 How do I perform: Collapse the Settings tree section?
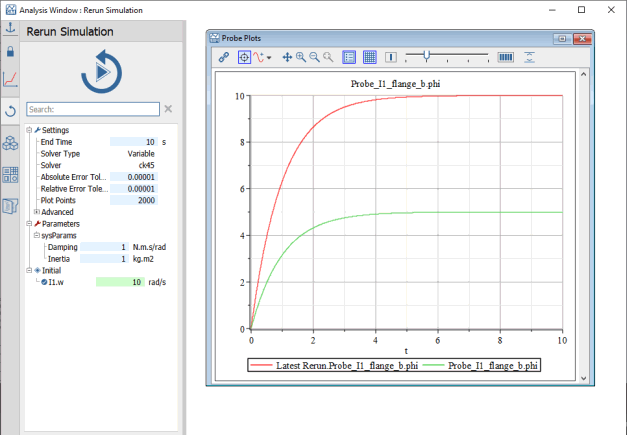pos(29,130)
